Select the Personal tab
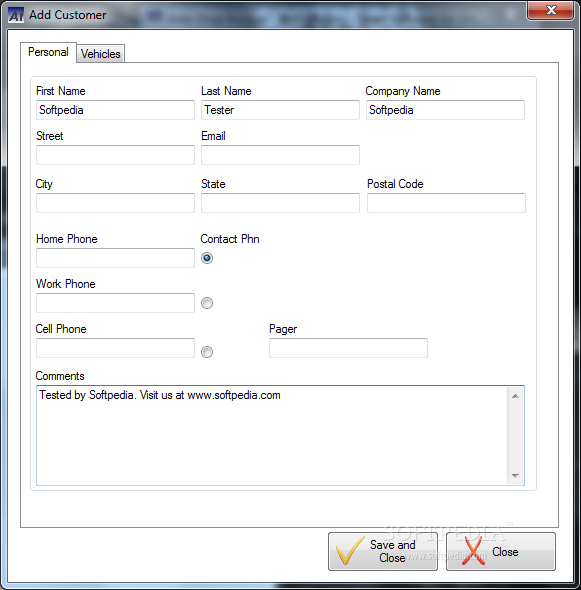This screenshot has height=590, width=581. [x=48, y=52]
